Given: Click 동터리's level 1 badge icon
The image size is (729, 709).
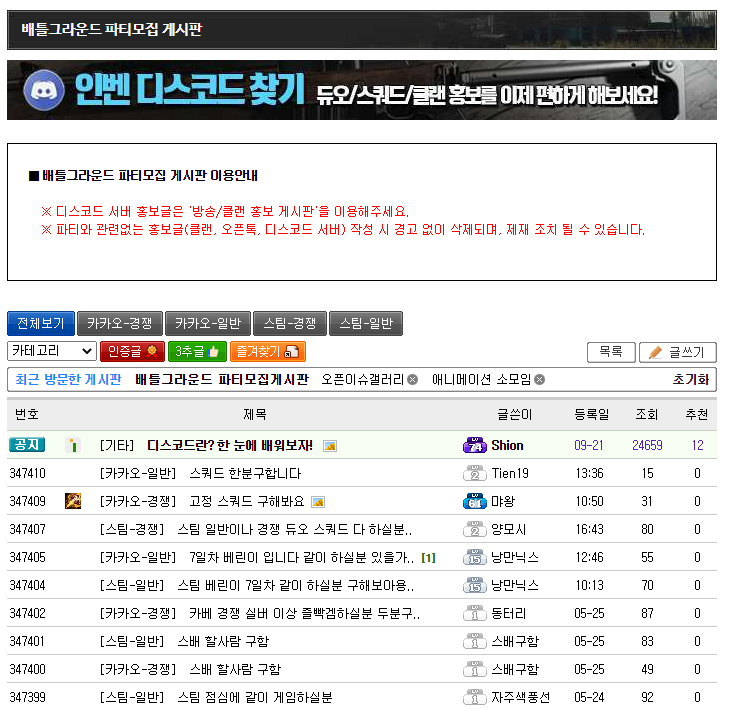Looking at the screenshot, I should (475, 613).
